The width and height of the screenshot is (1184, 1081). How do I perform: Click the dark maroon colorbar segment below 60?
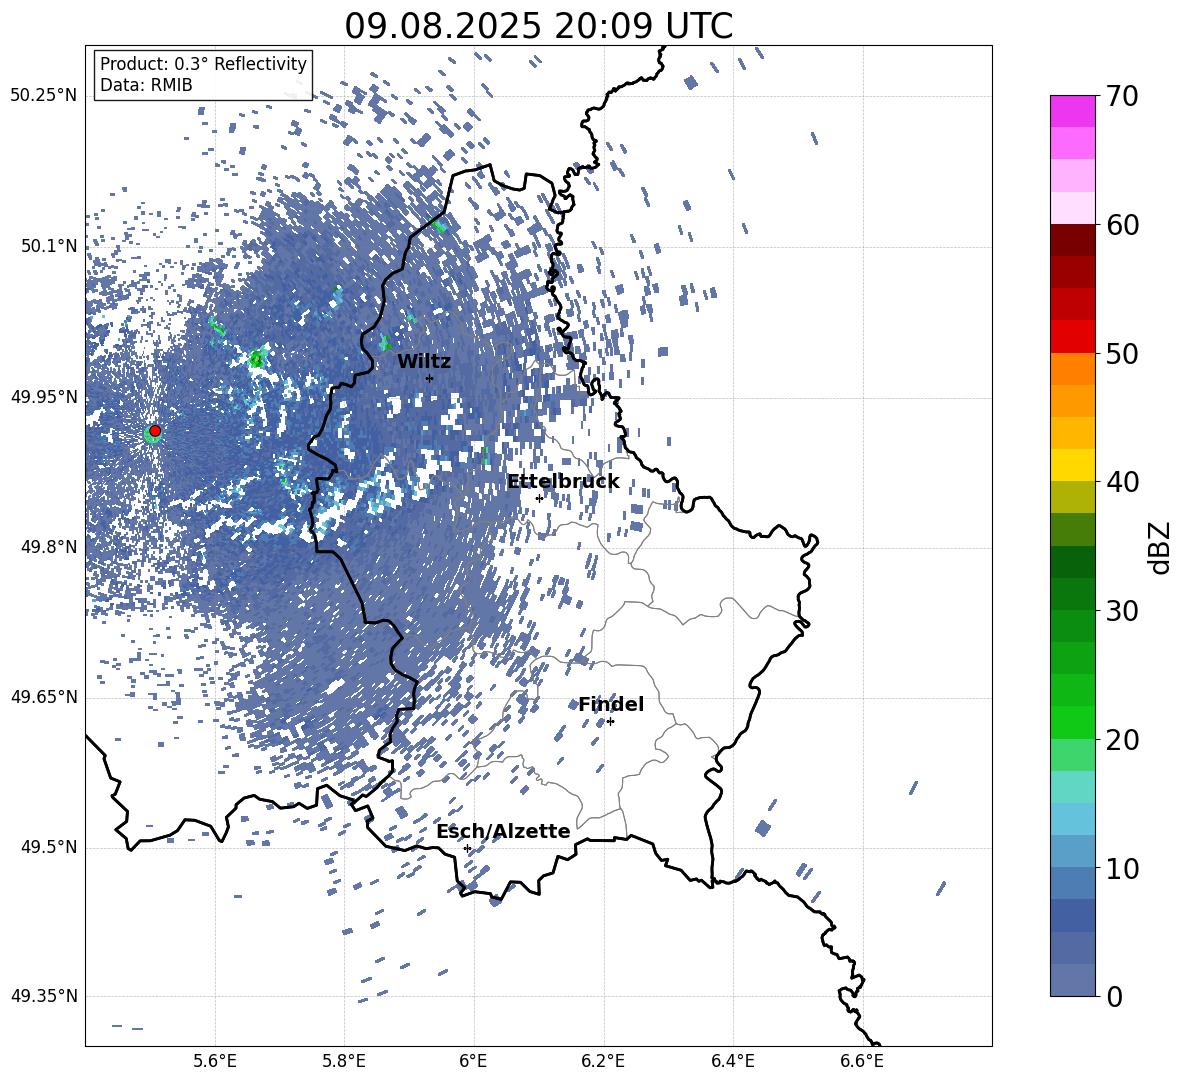pos(1073,240)
